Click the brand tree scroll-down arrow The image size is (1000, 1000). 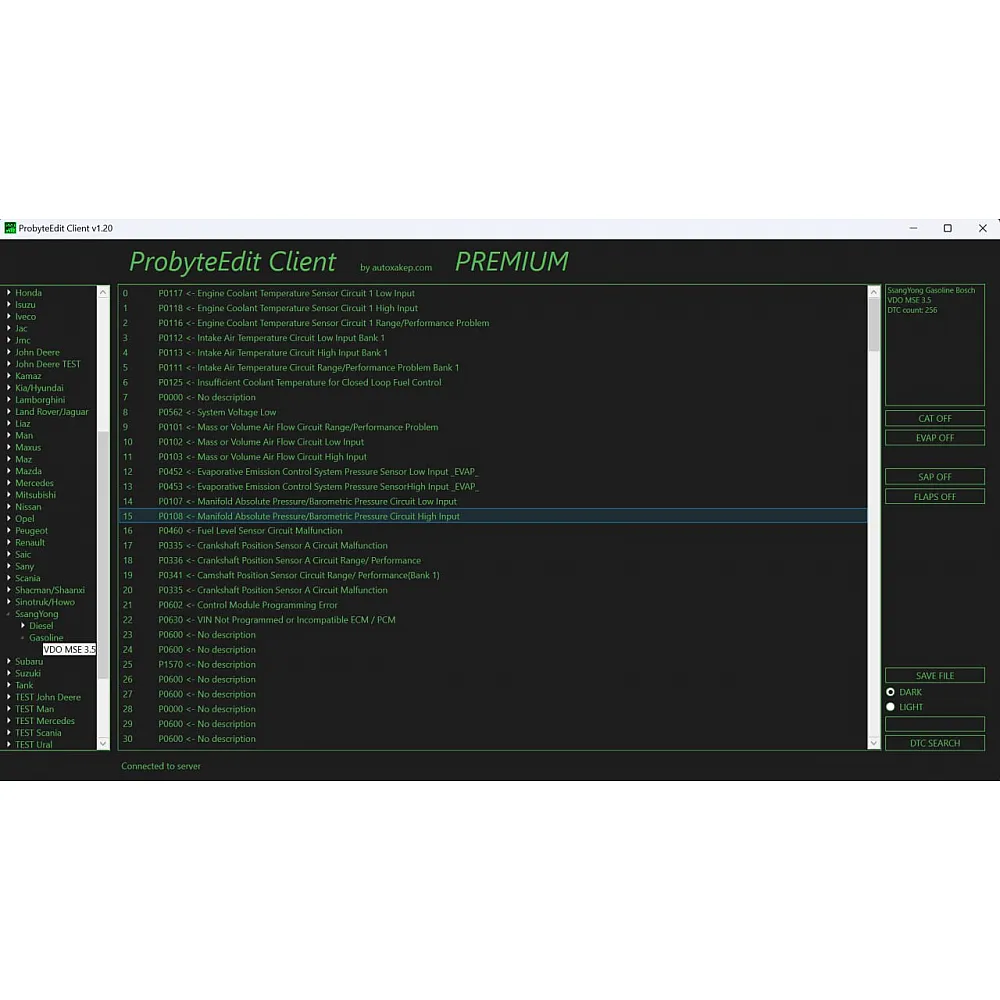click(x=103, y=743)
